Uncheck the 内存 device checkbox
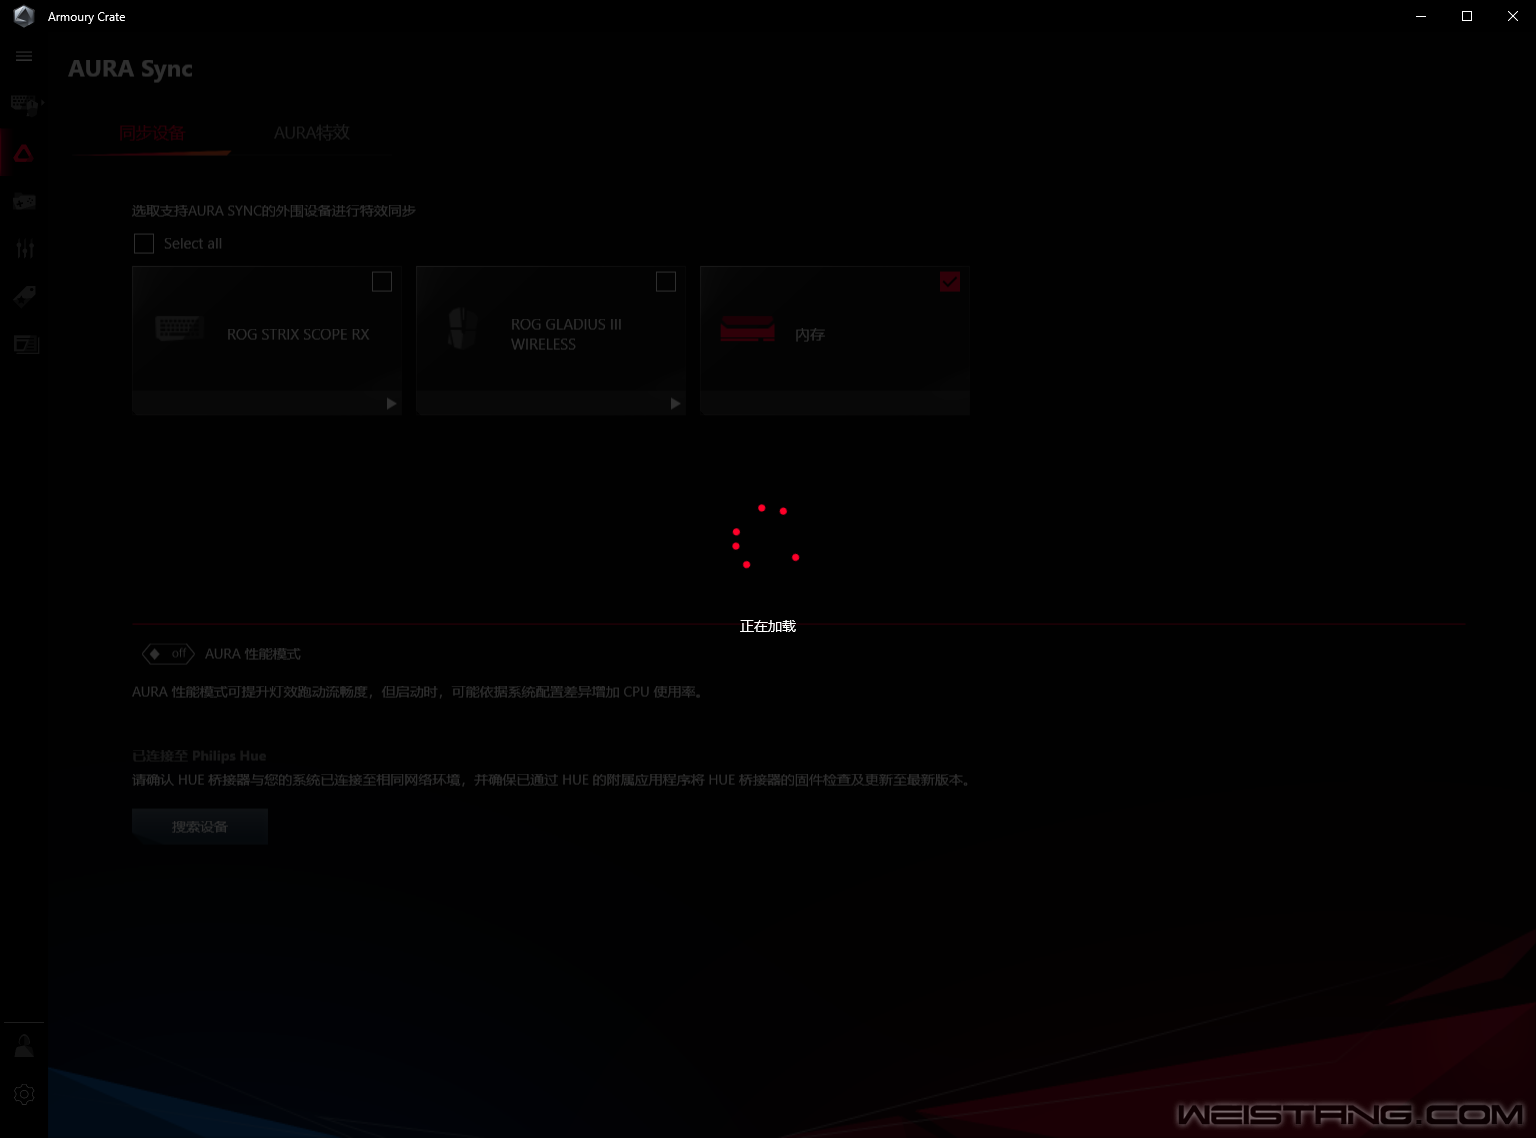Screen dimensions: 1536x1138 [x=950, y=282]
